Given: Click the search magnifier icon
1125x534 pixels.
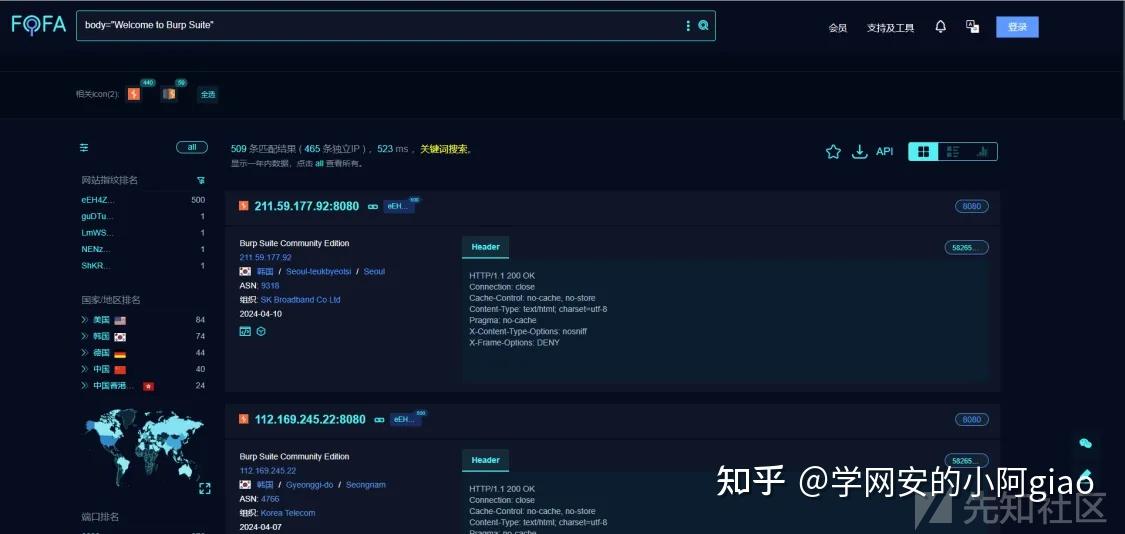Looking at the screenshot, I should (x=703, y=25).
